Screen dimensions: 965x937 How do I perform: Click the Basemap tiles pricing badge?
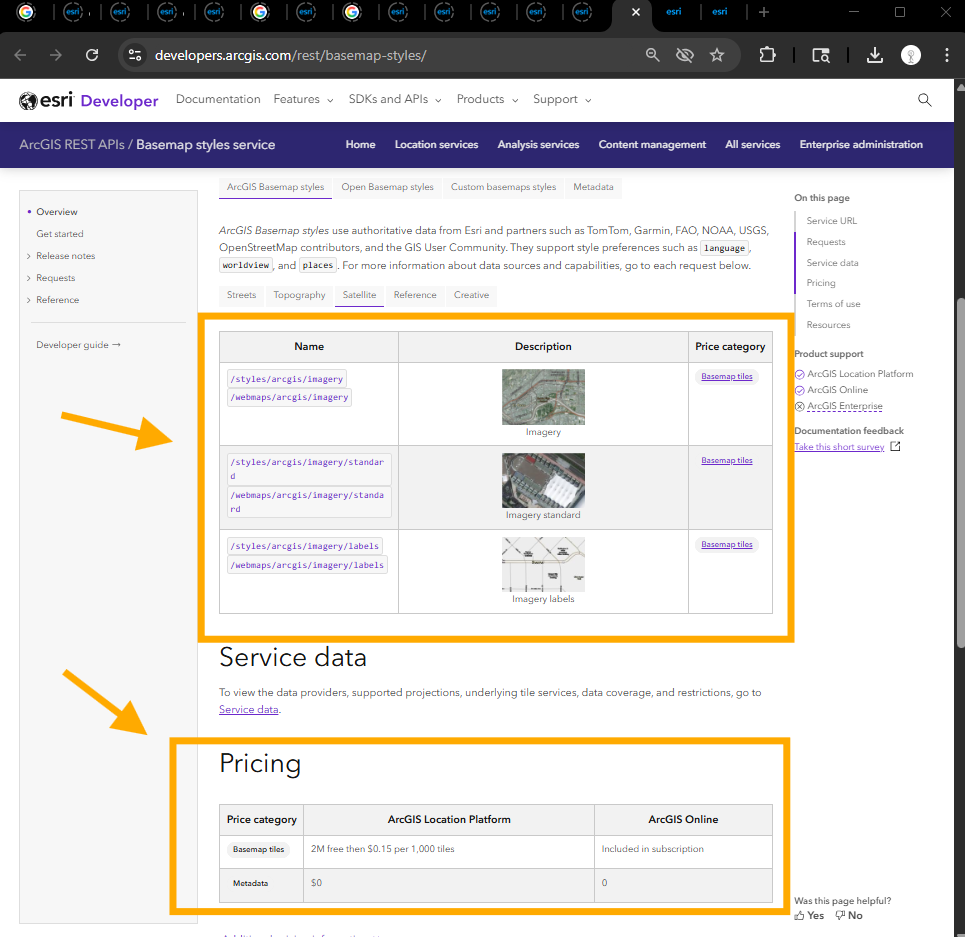point(258,850)
